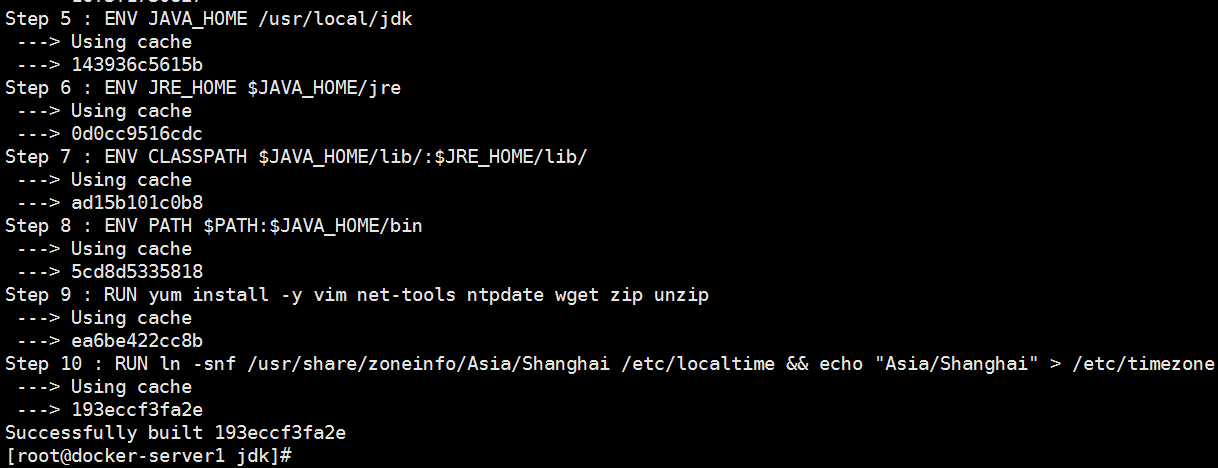1218x468 pixels.
Task: Click the Step 6 ENV JRE_HOME line
Action: point(203,88)
